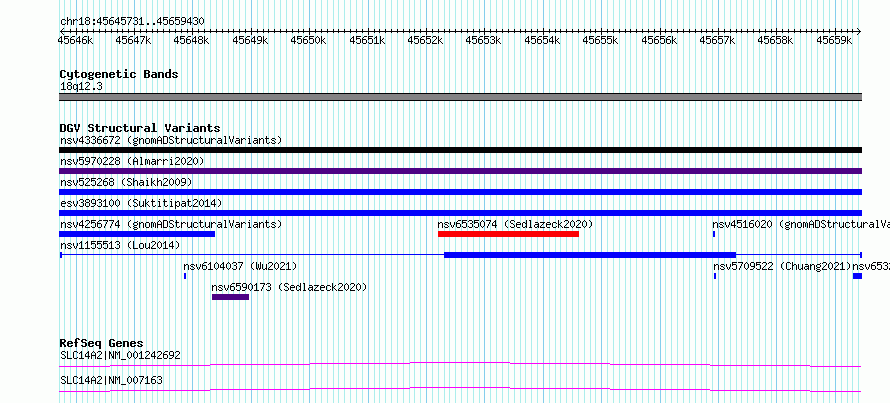Image resolution: width=890 pixels, height=403 pixels.
Task: Click the 45651k ruler tick label
Action: (367, 40)
